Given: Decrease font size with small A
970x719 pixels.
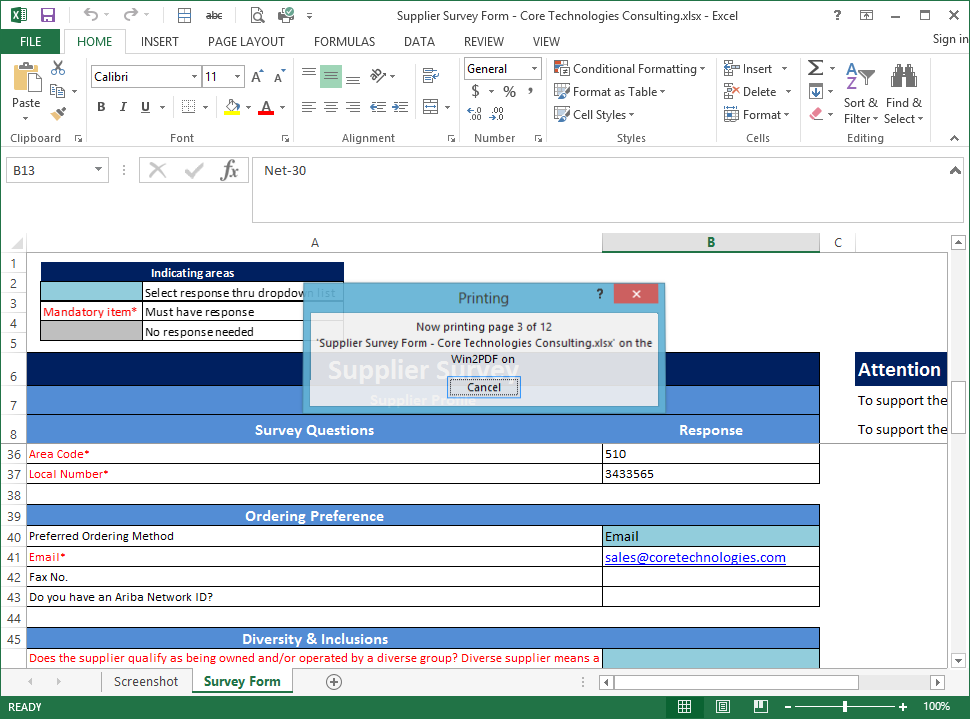Looking at the screenshot, I should pos(280,77).
